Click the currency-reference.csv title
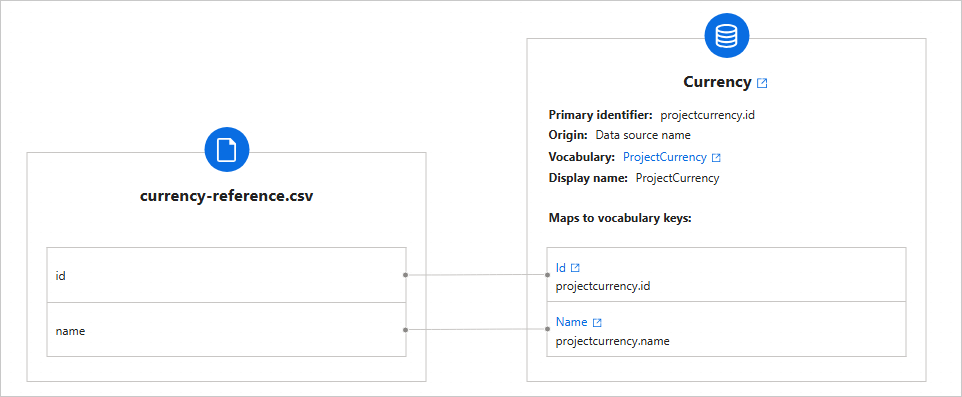The image size is (962, 397). click(226, 196)
